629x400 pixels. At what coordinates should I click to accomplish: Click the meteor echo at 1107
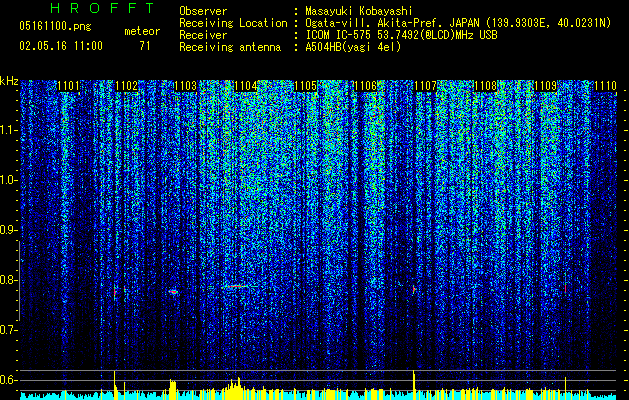(x=414, y=289)
